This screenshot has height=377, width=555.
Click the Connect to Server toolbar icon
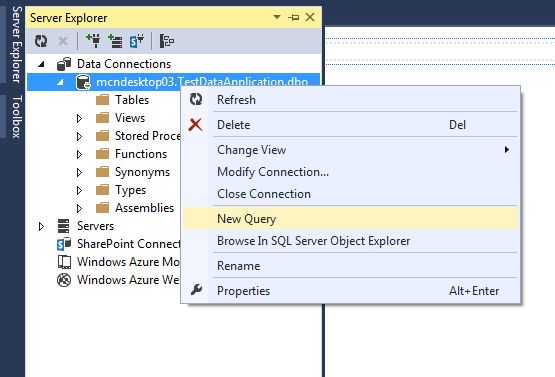(115, 41)
